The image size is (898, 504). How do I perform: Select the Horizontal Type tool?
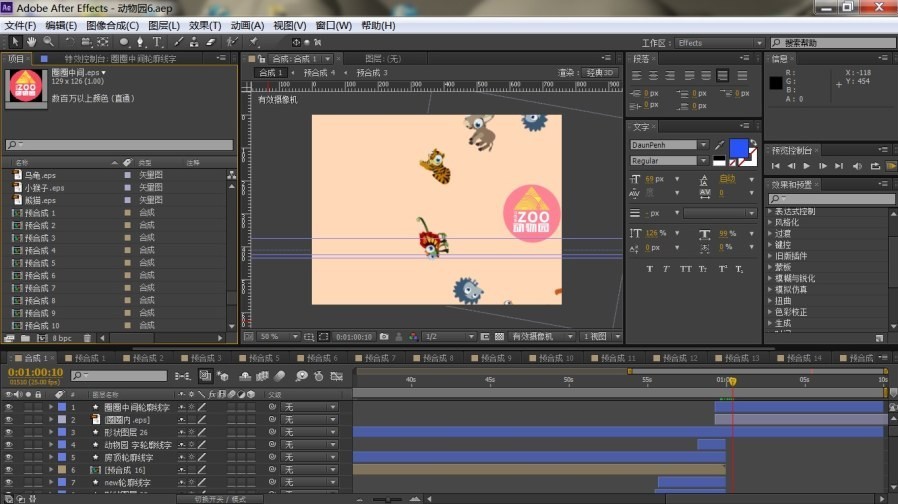pos(157,42)
